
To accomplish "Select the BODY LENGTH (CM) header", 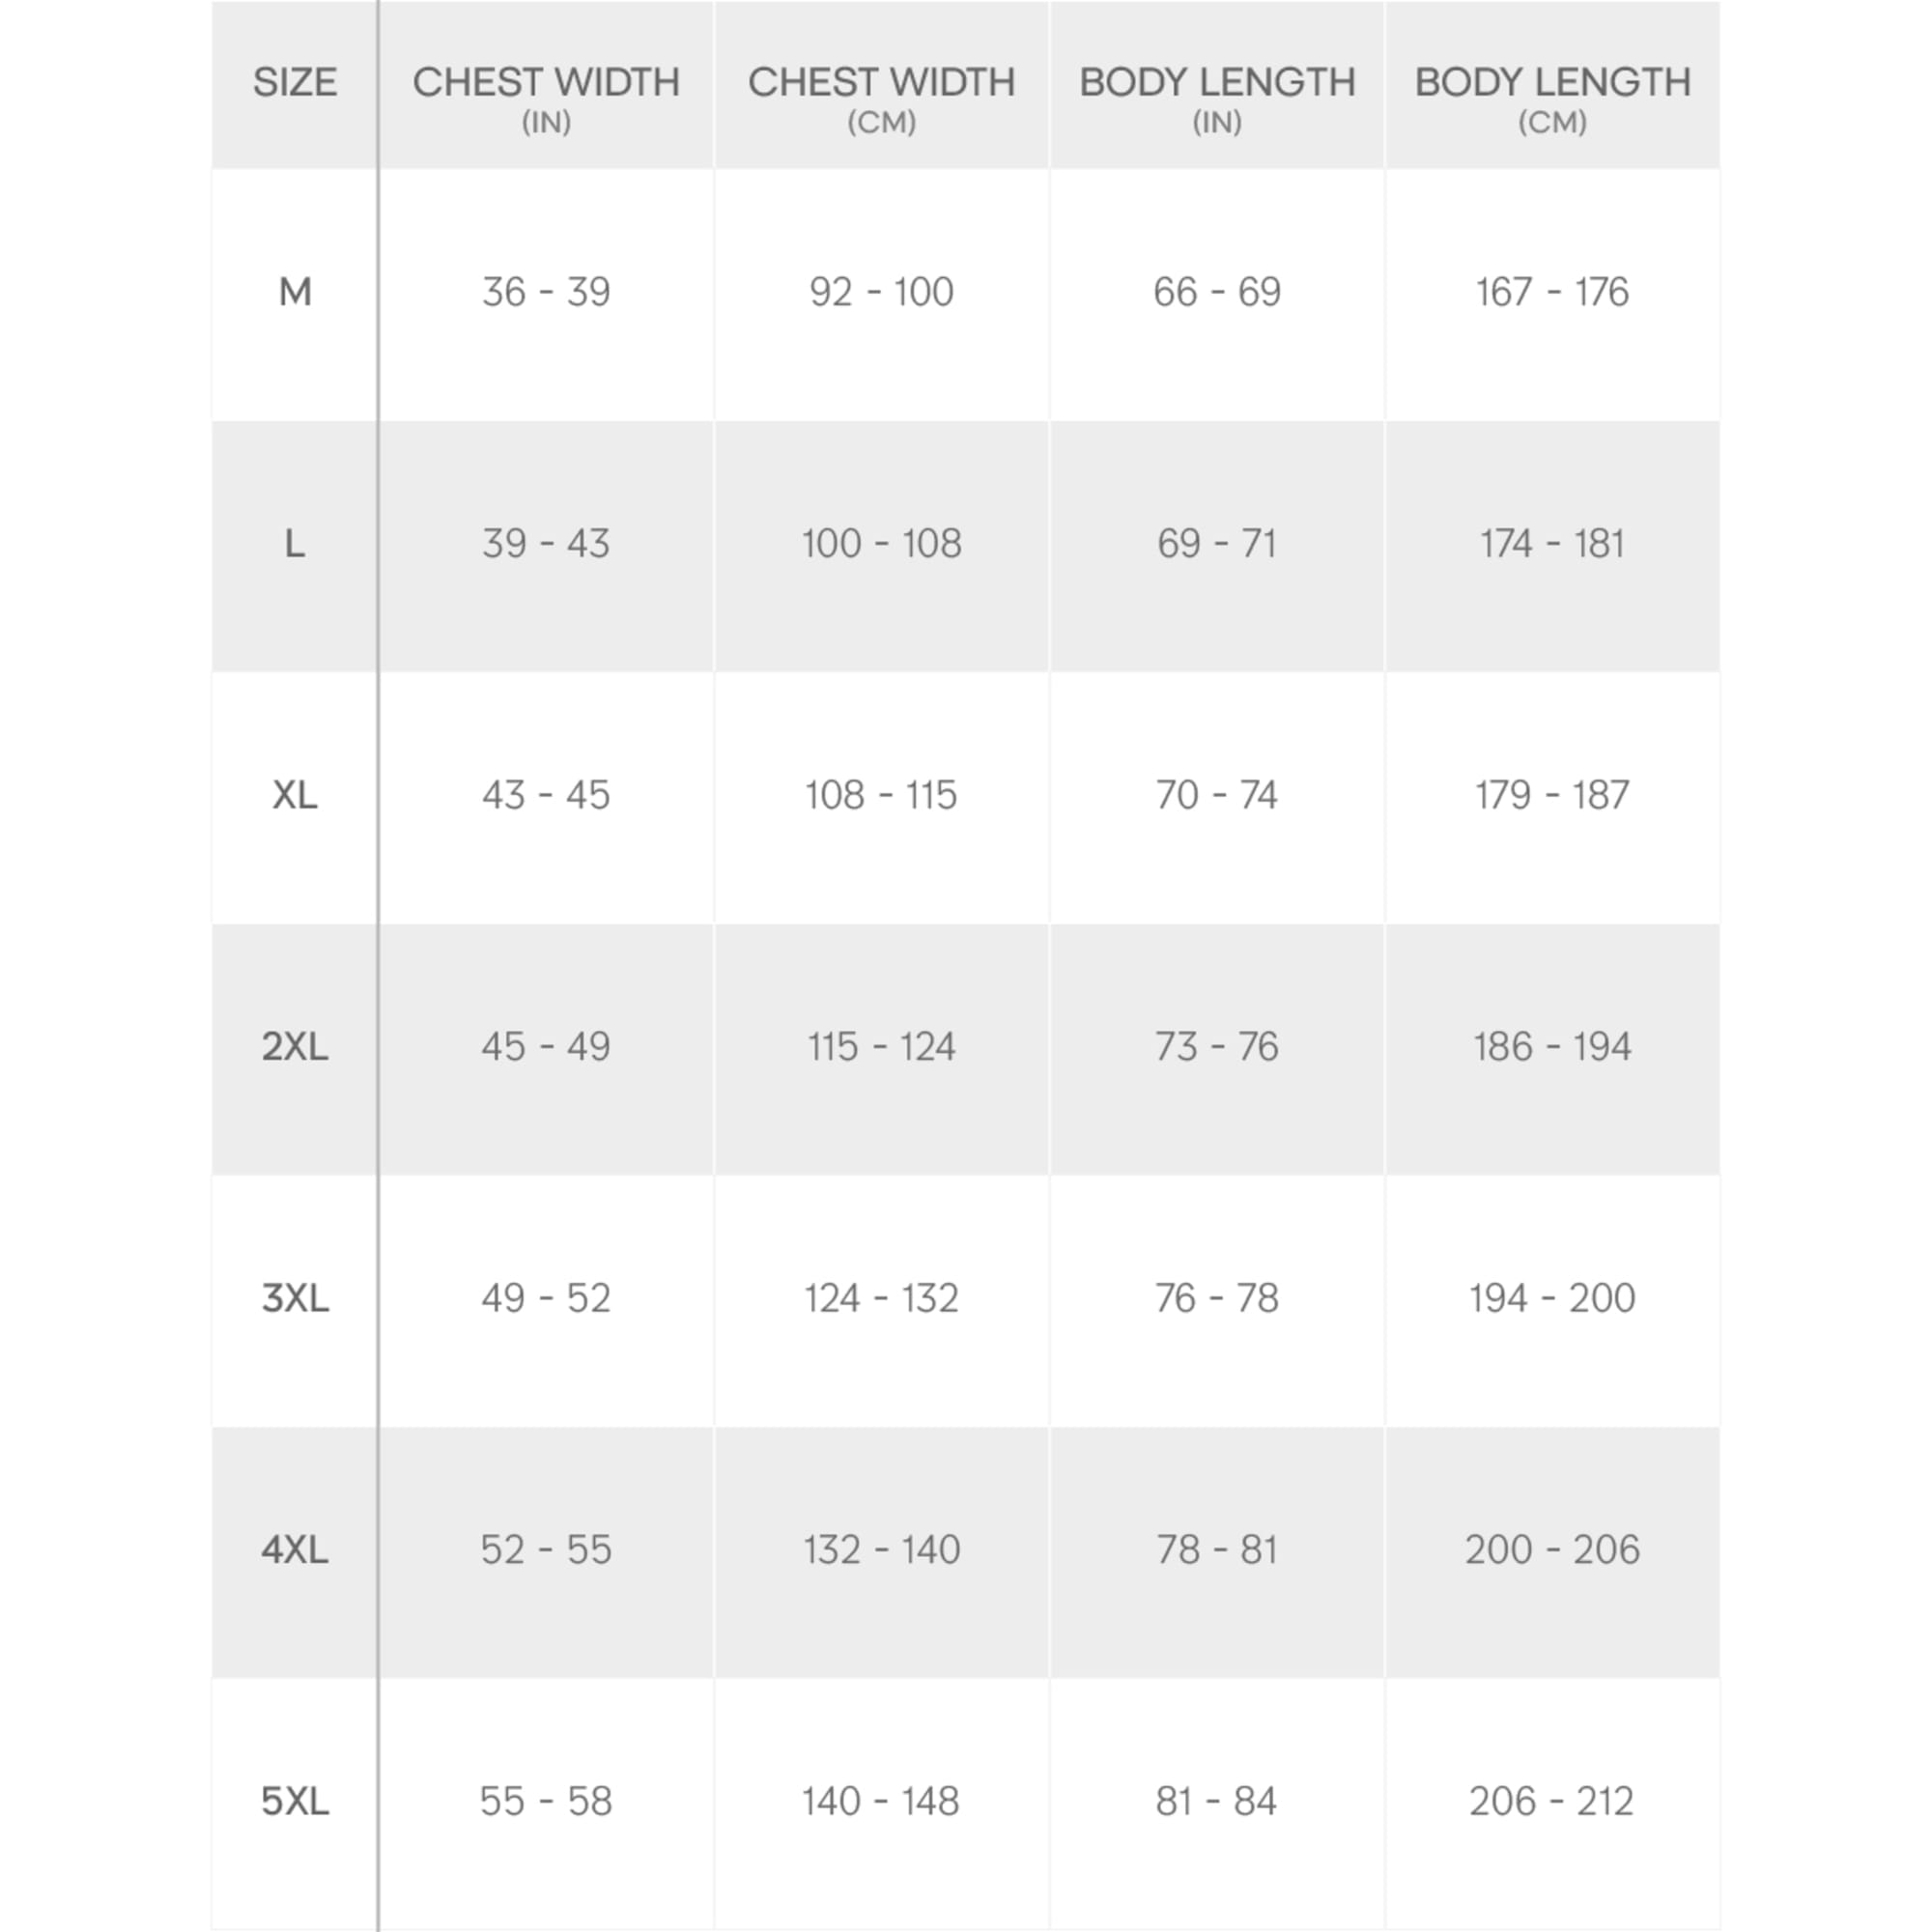I will click(1552, 95).
